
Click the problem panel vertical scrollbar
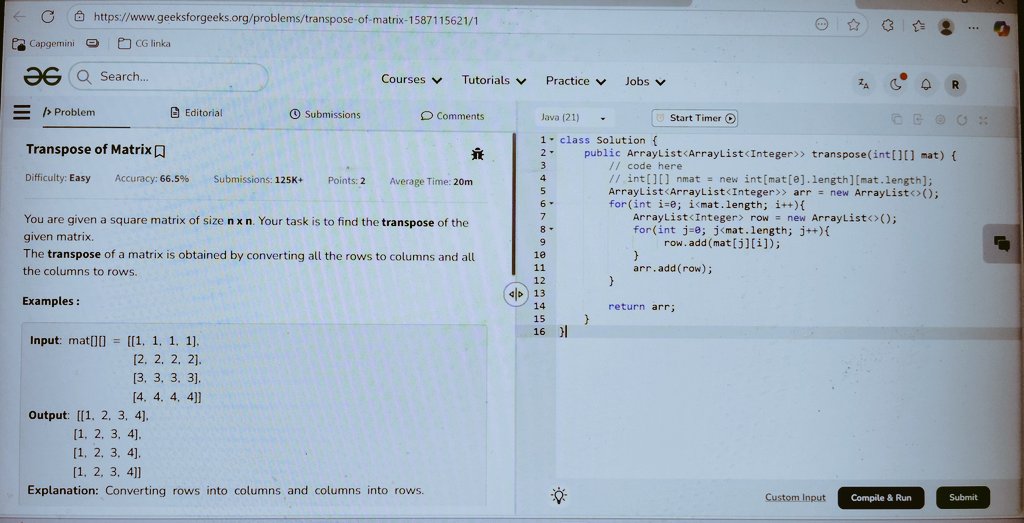[513, 204]
